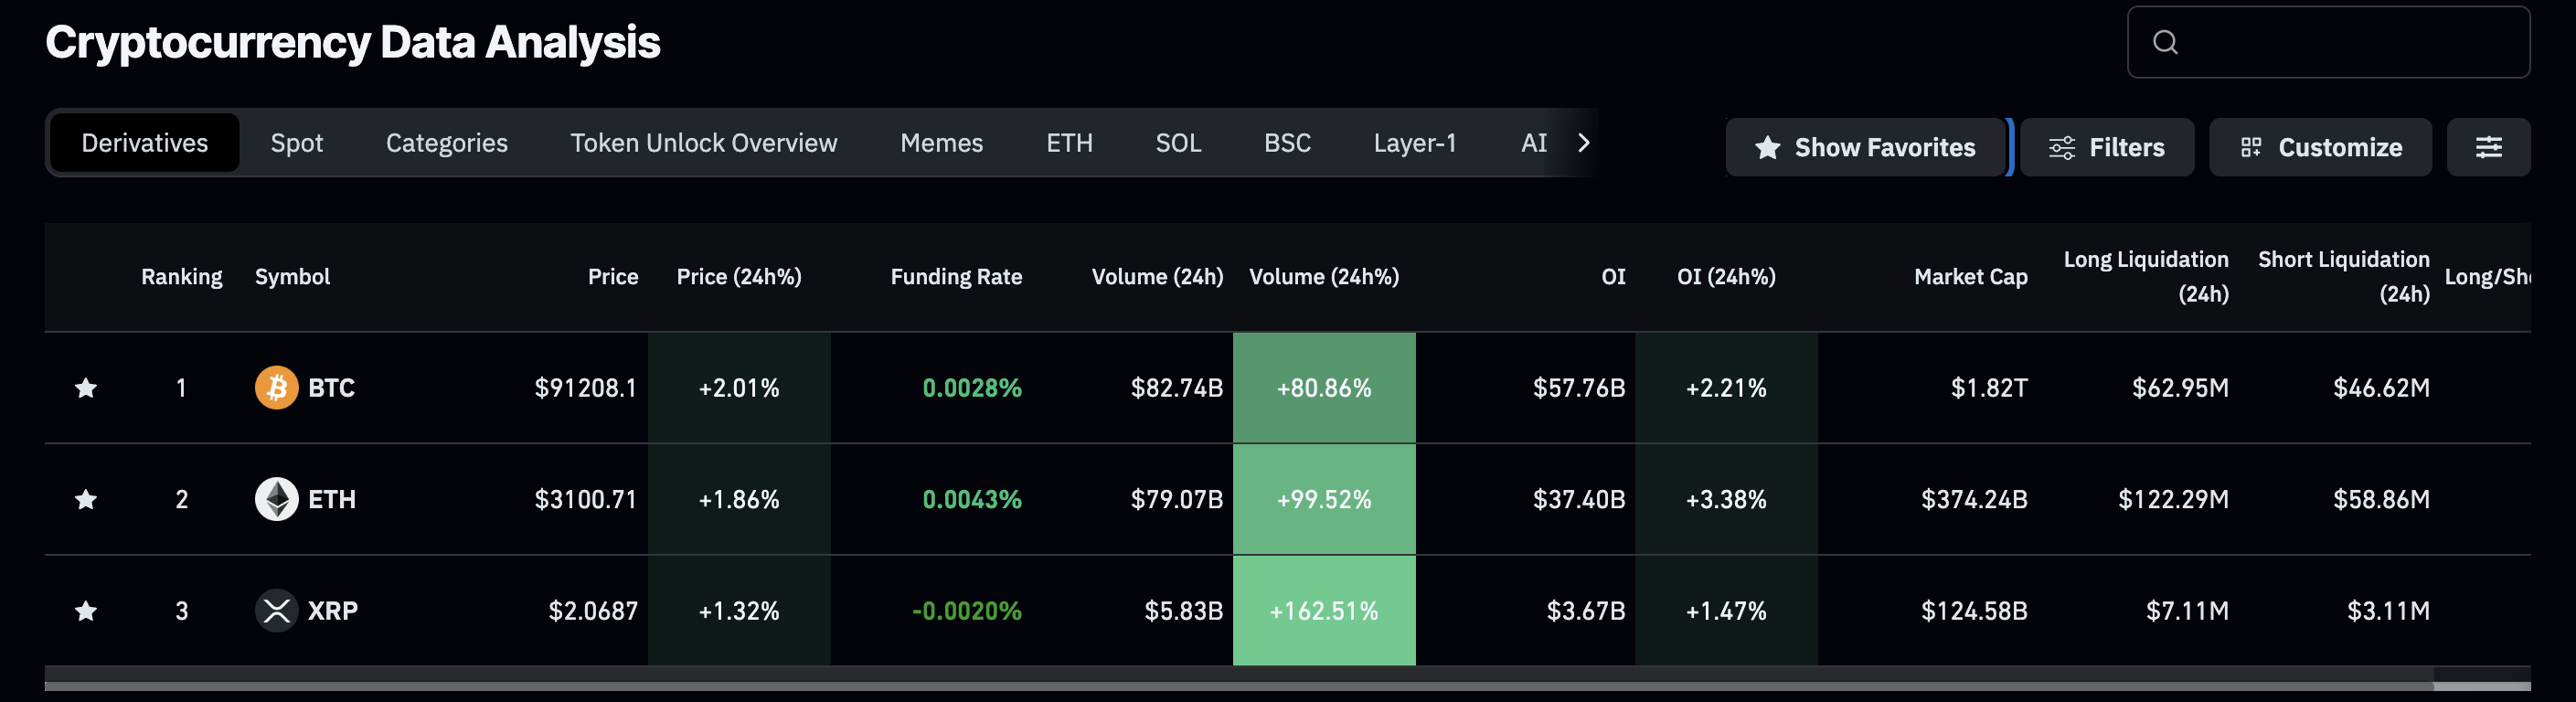
Task: Switch to the Spot tab
Action: click(296, 143)
